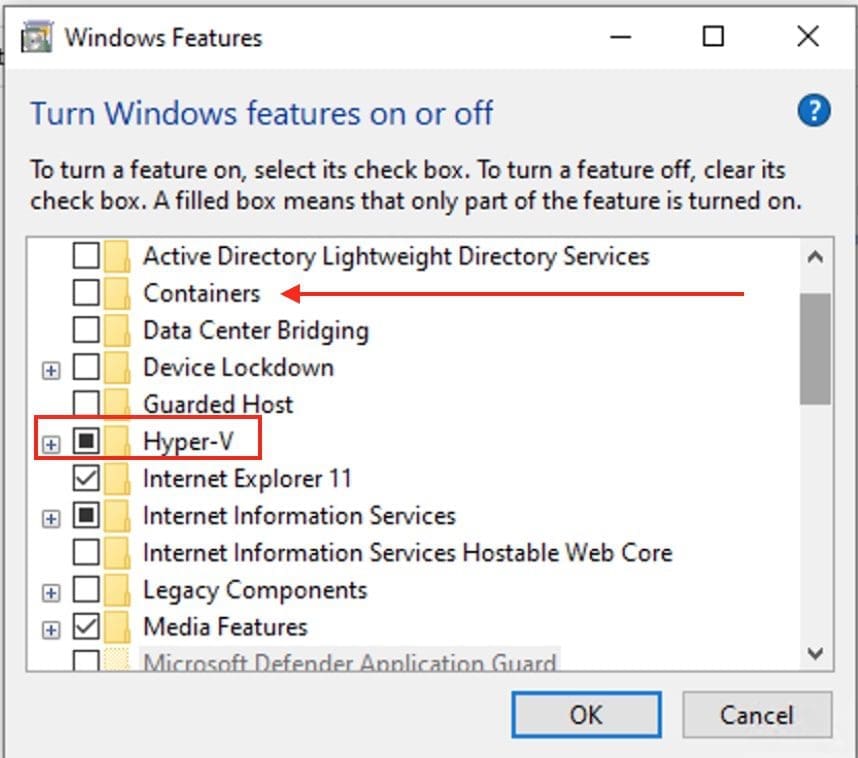Click the folder icon beside Hyper-V
This screenshot has width=858, height=758.
coord(119,441)
